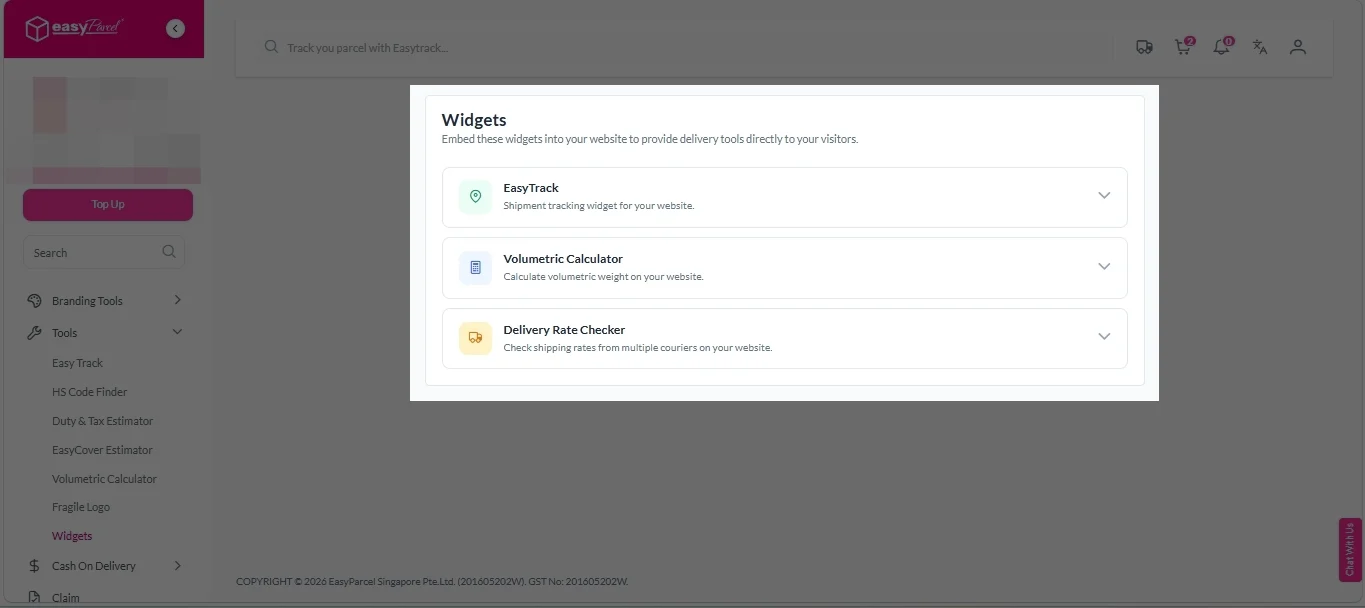This screenshot has width=1365, height=608.
Task: Expand the EasyTrack widget chevron
Action: 1104,196
